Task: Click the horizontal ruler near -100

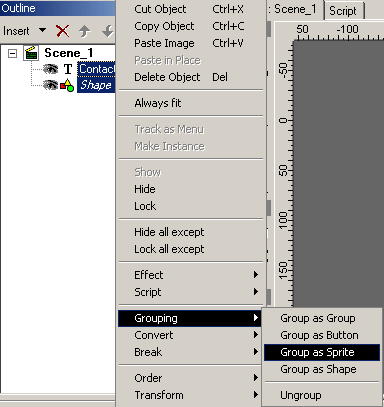Action: tap(347, 32)
